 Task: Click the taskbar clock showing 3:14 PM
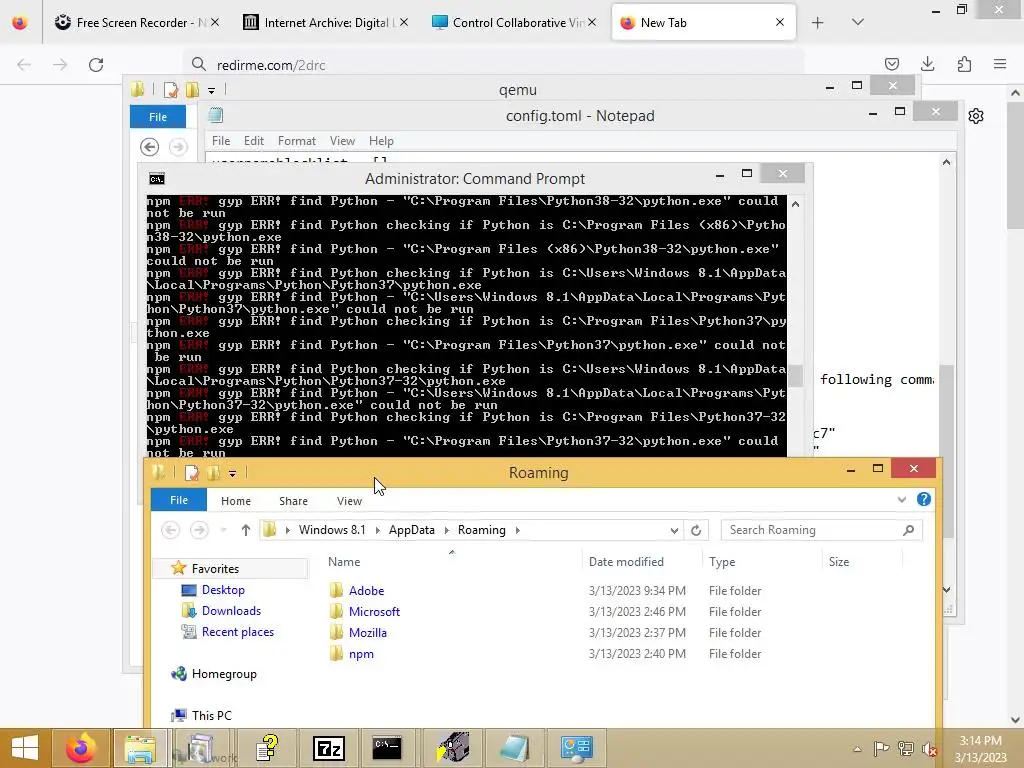[x=980, y=749]
